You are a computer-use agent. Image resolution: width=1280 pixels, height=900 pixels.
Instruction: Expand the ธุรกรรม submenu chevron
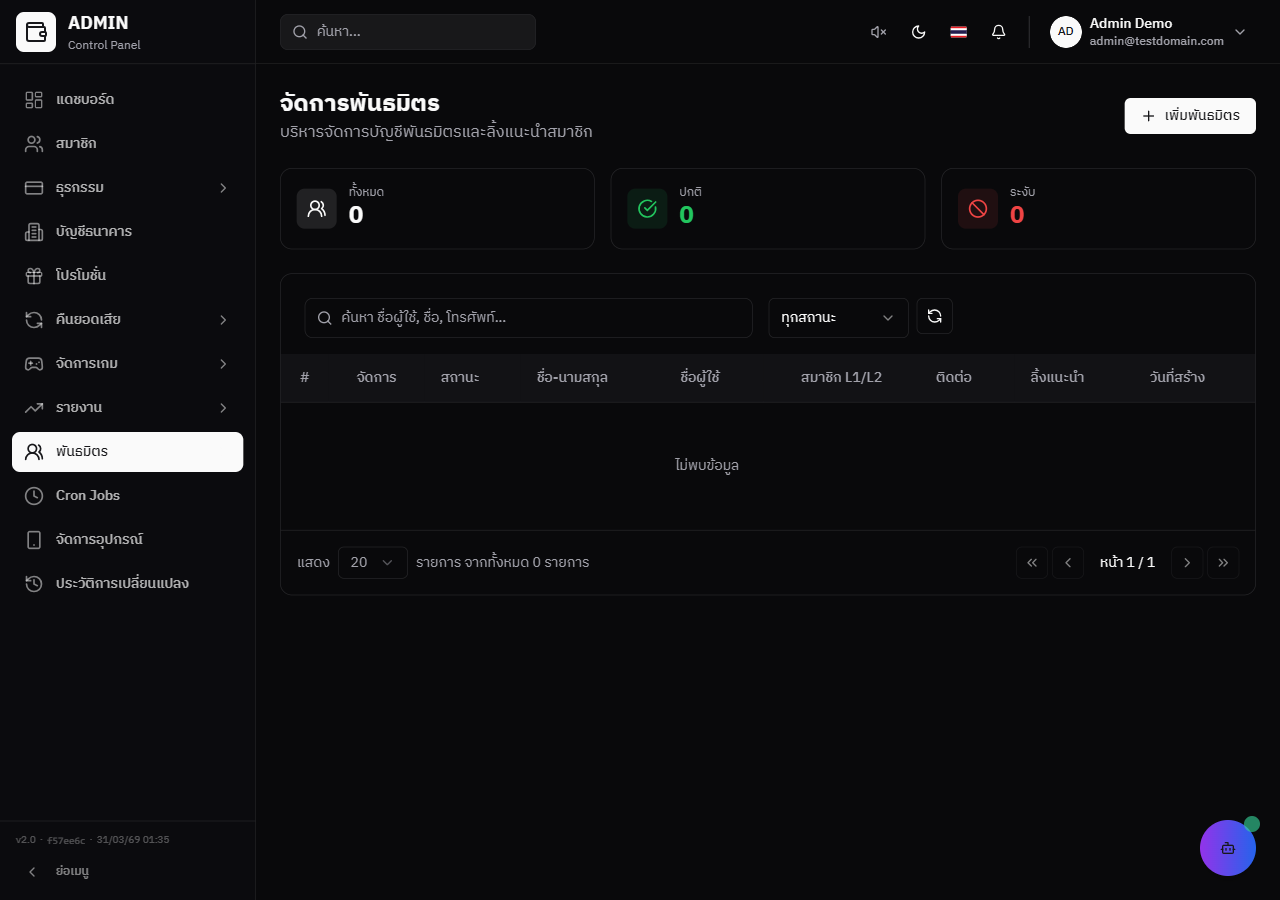223,188
